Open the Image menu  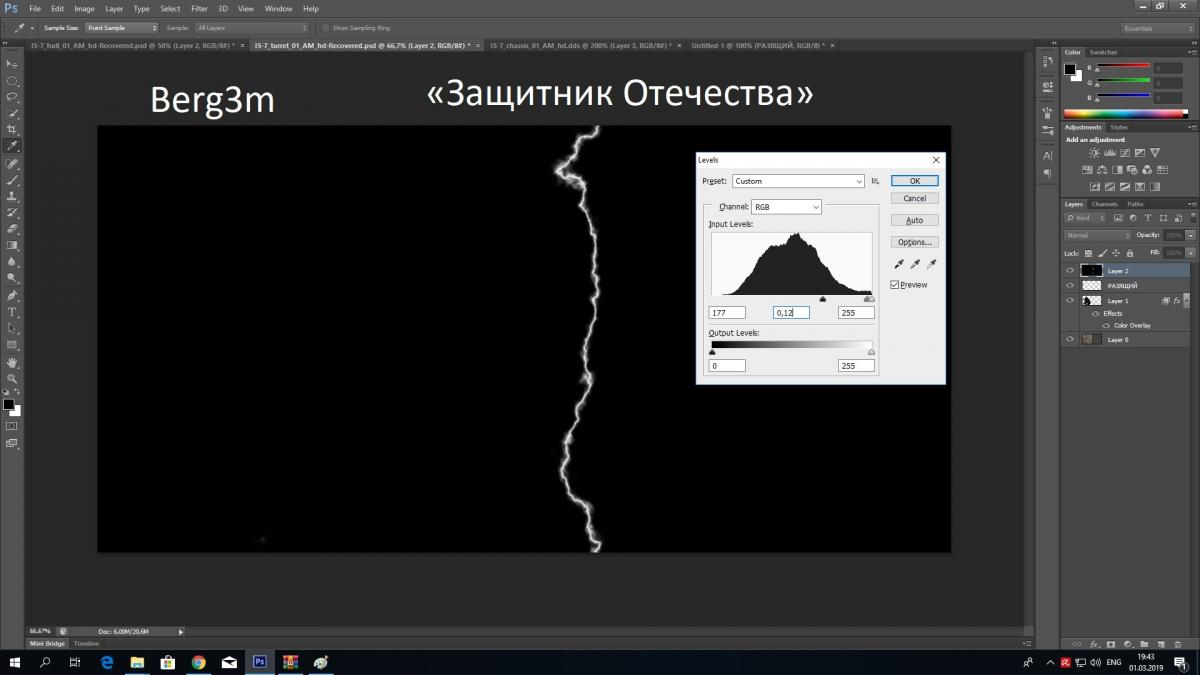click(x=84, y=8)
